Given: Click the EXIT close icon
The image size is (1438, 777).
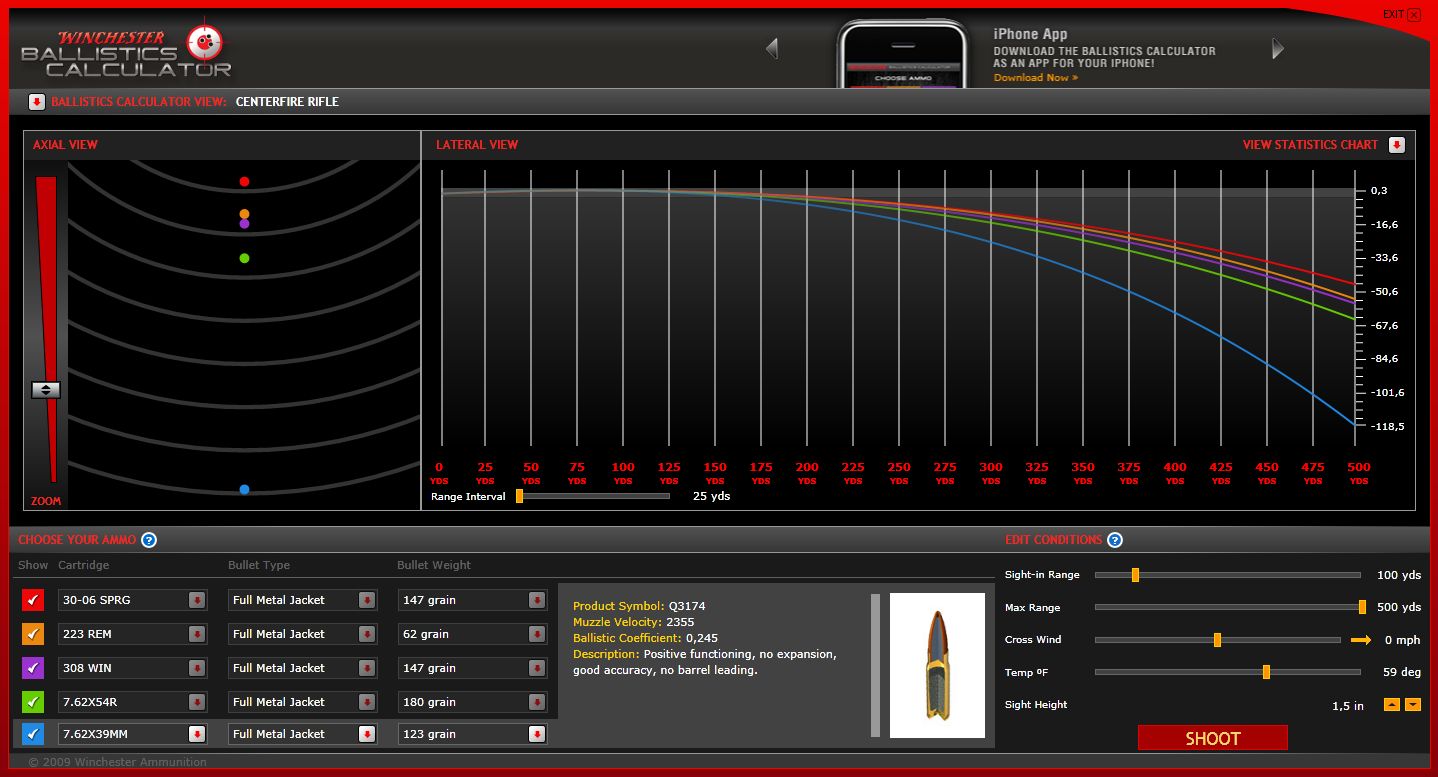Looking at the screenshot, I should (1414, 15).
